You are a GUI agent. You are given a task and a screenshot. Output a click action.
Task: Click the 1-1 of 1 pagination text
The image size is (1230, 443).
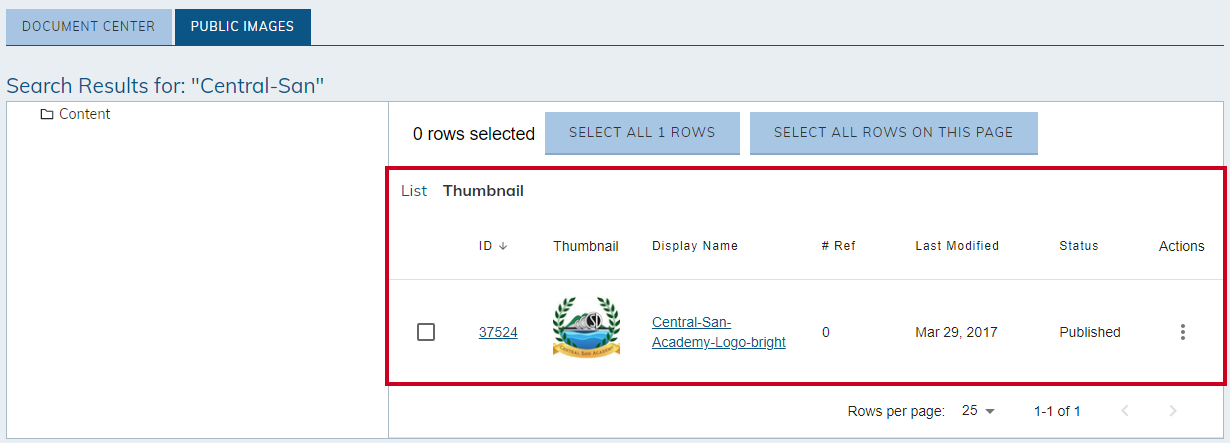click(1057, 411)
